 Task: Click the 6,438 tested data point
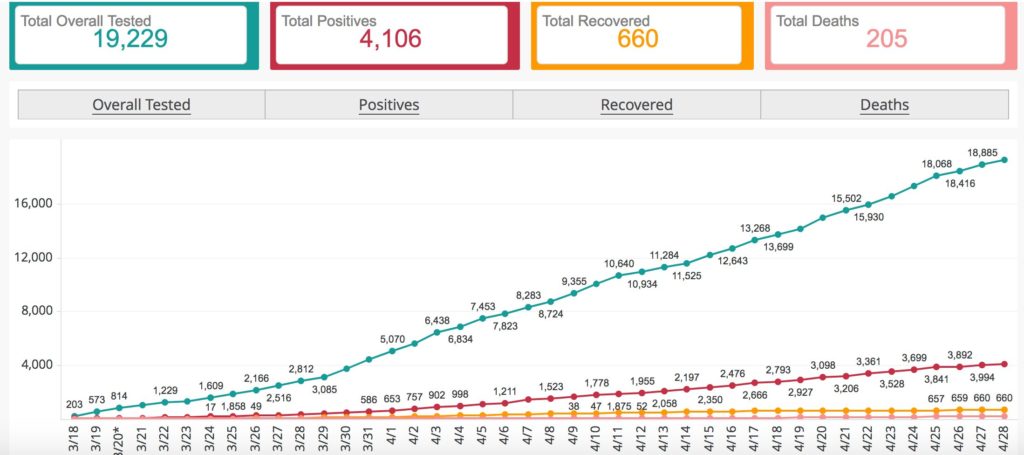[x=437, y=332]
